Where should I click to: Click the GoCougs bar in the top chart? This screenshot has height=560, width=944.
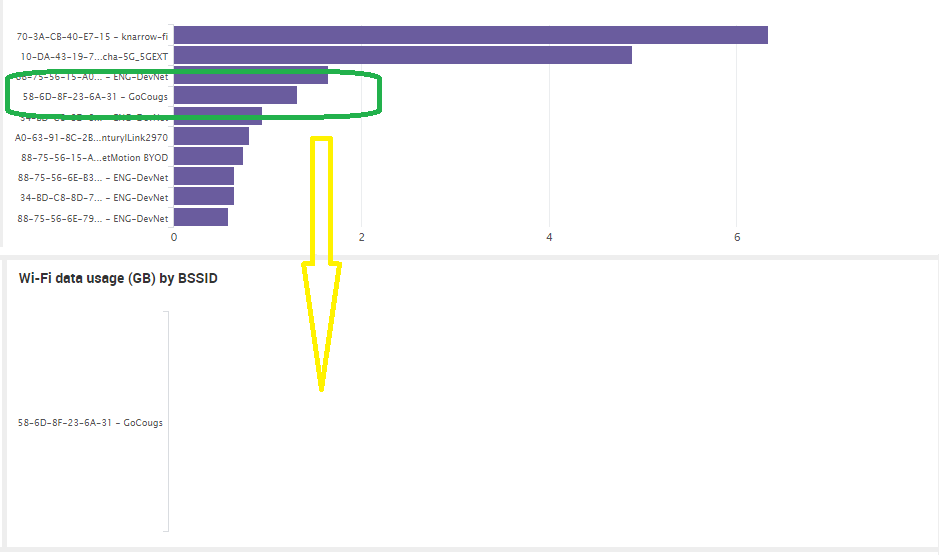[x=235, y=95]
